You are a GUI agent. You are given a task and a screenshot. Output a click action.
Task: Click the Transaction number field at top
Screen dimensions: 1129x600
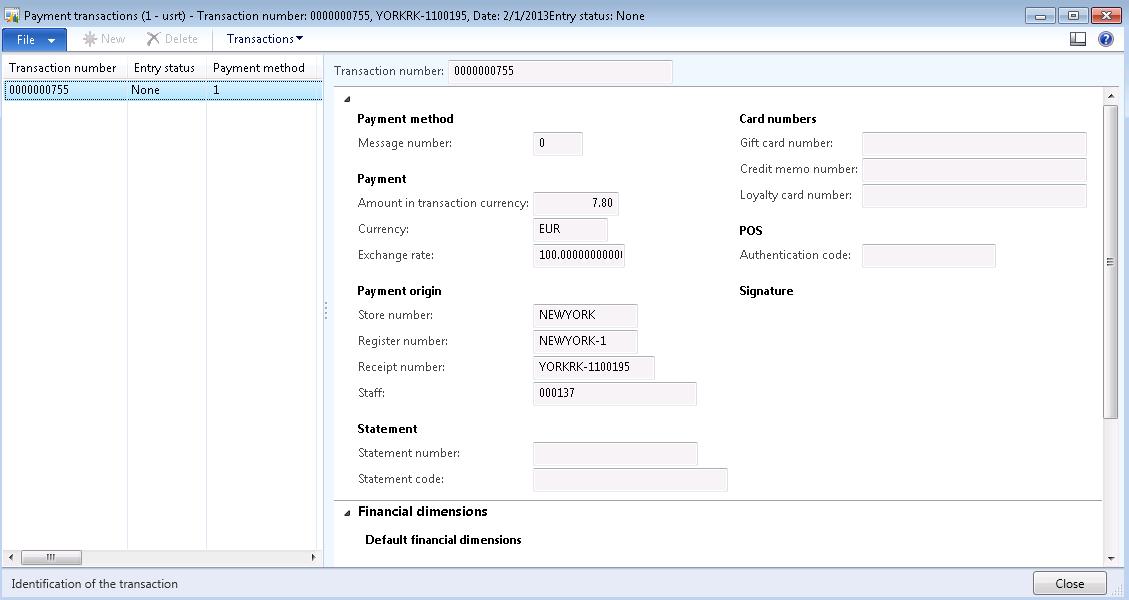click(x=560, y=71)
